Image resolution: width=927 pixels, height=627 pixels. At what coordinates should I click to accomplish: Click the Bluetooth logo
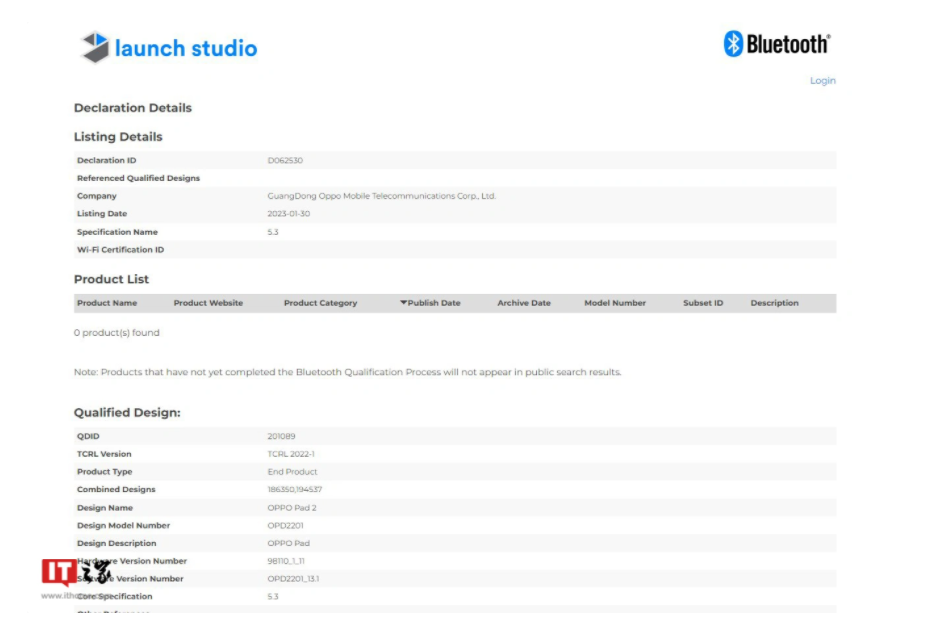point(777,44)
